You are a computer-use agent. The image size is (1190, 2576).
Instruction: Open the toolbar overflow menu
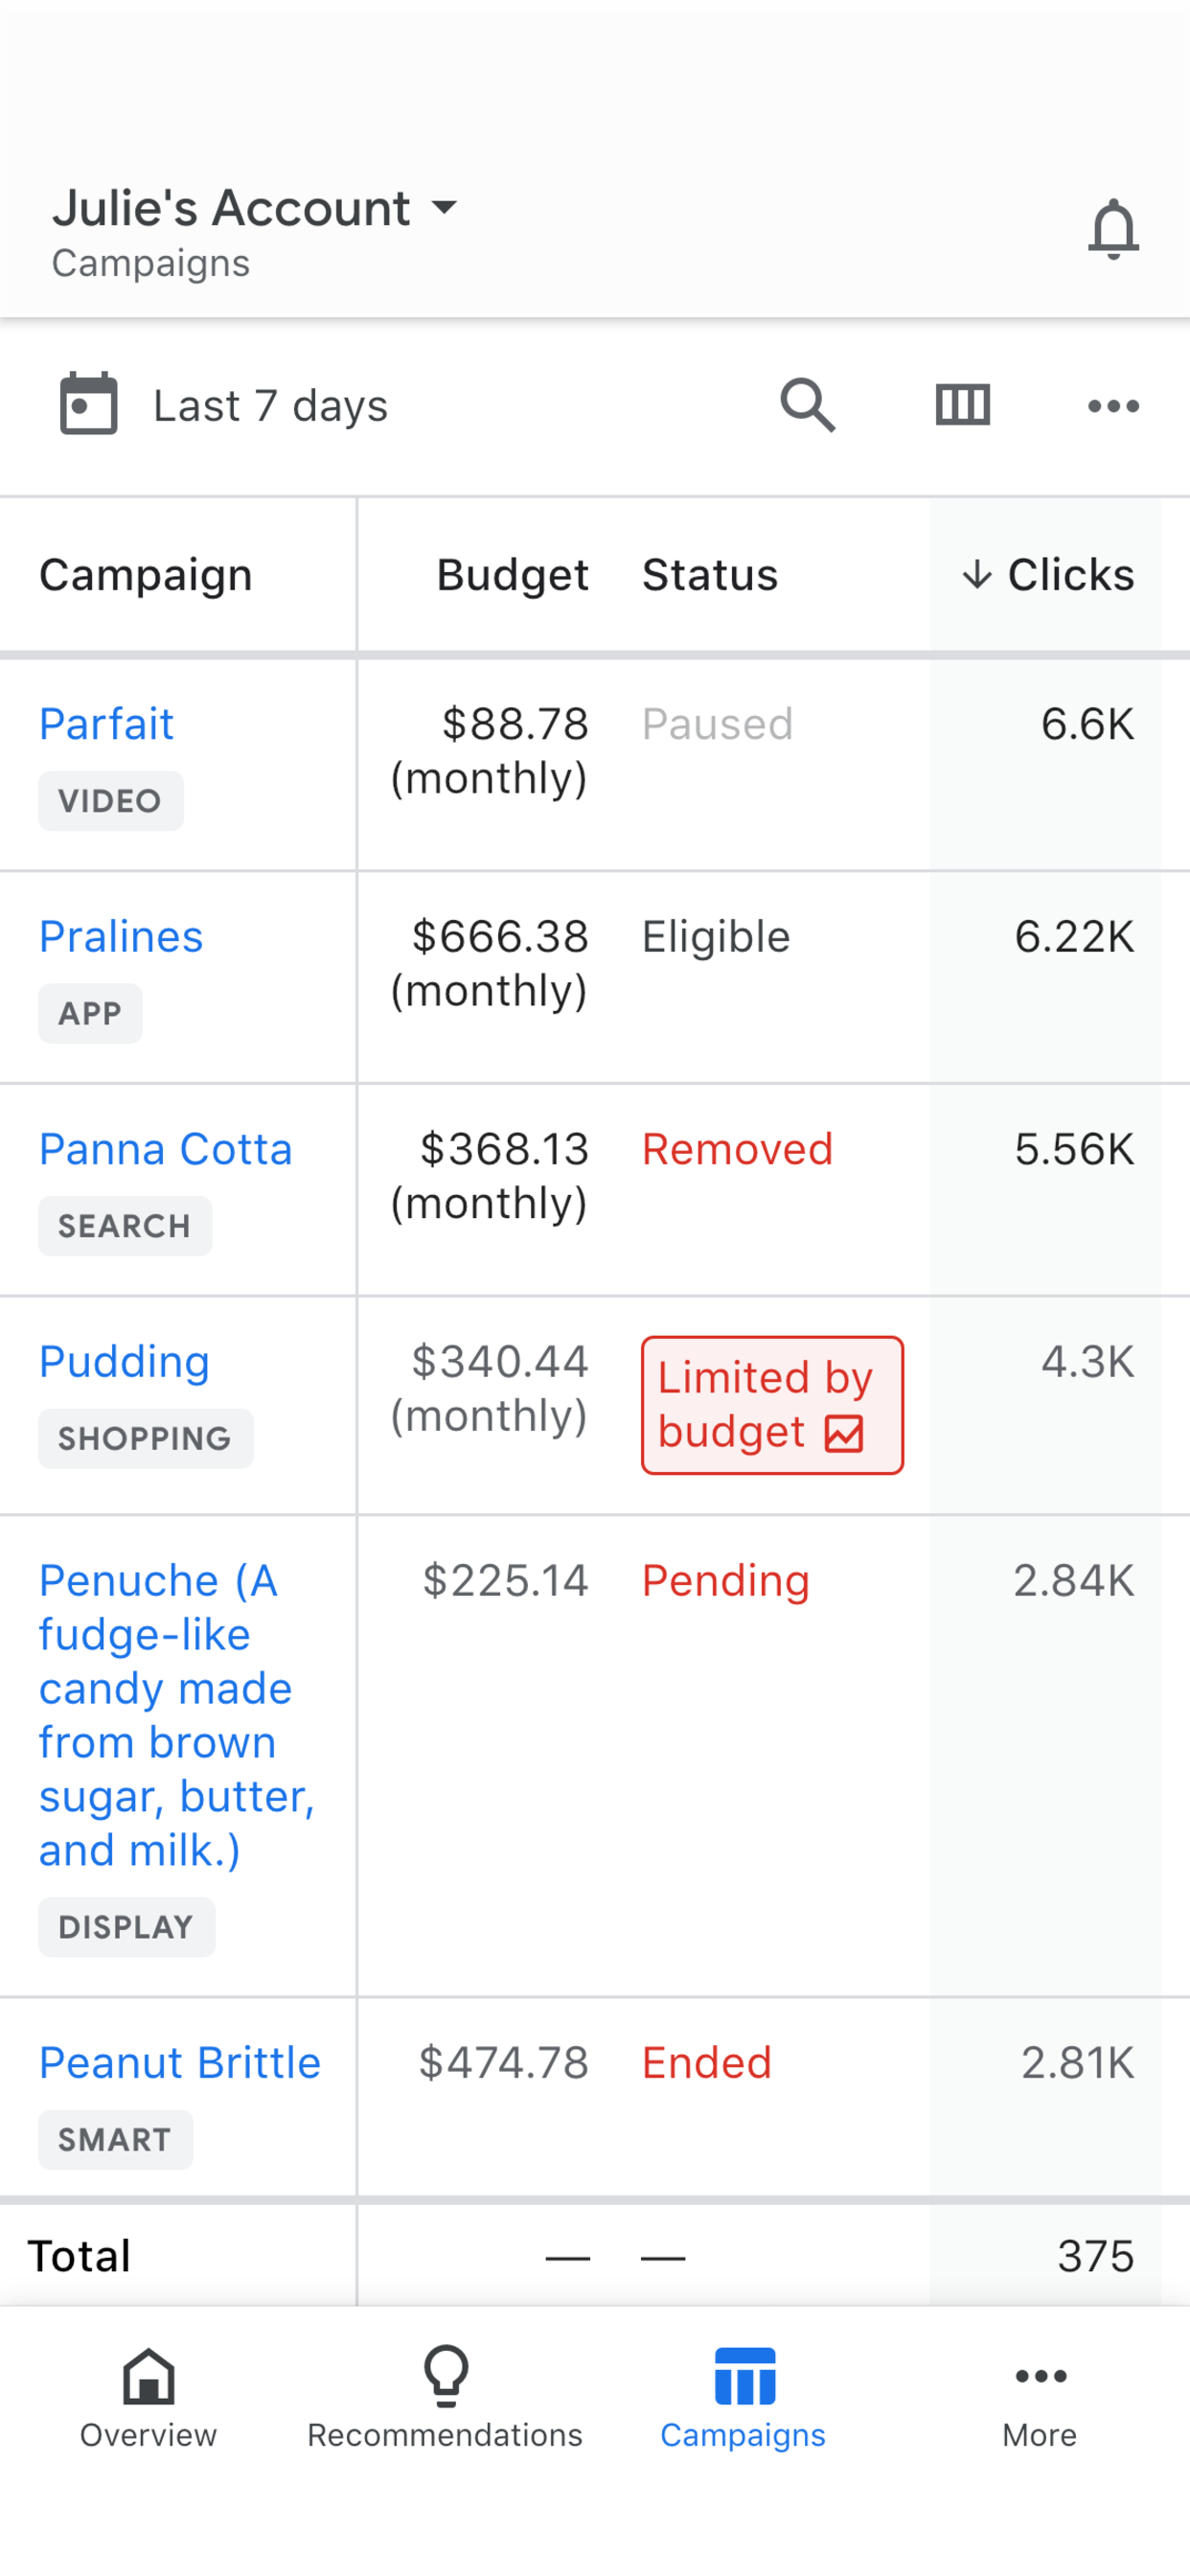[x=1112, y=406]
